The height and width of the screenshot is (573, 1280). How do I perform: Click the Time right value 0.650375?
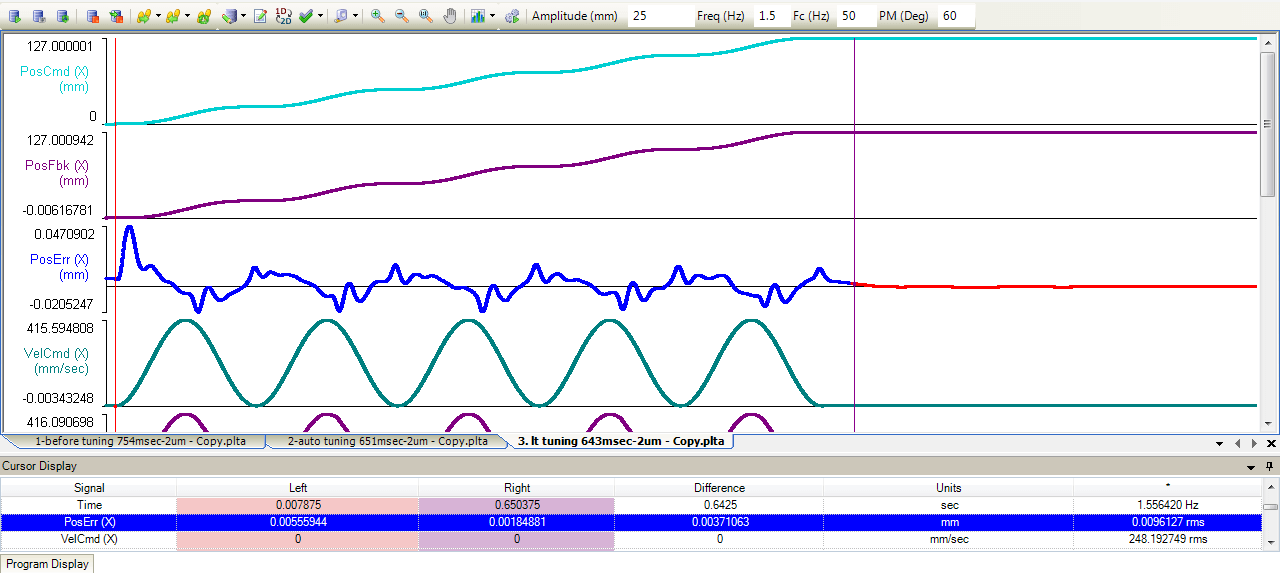click(516, 505)
